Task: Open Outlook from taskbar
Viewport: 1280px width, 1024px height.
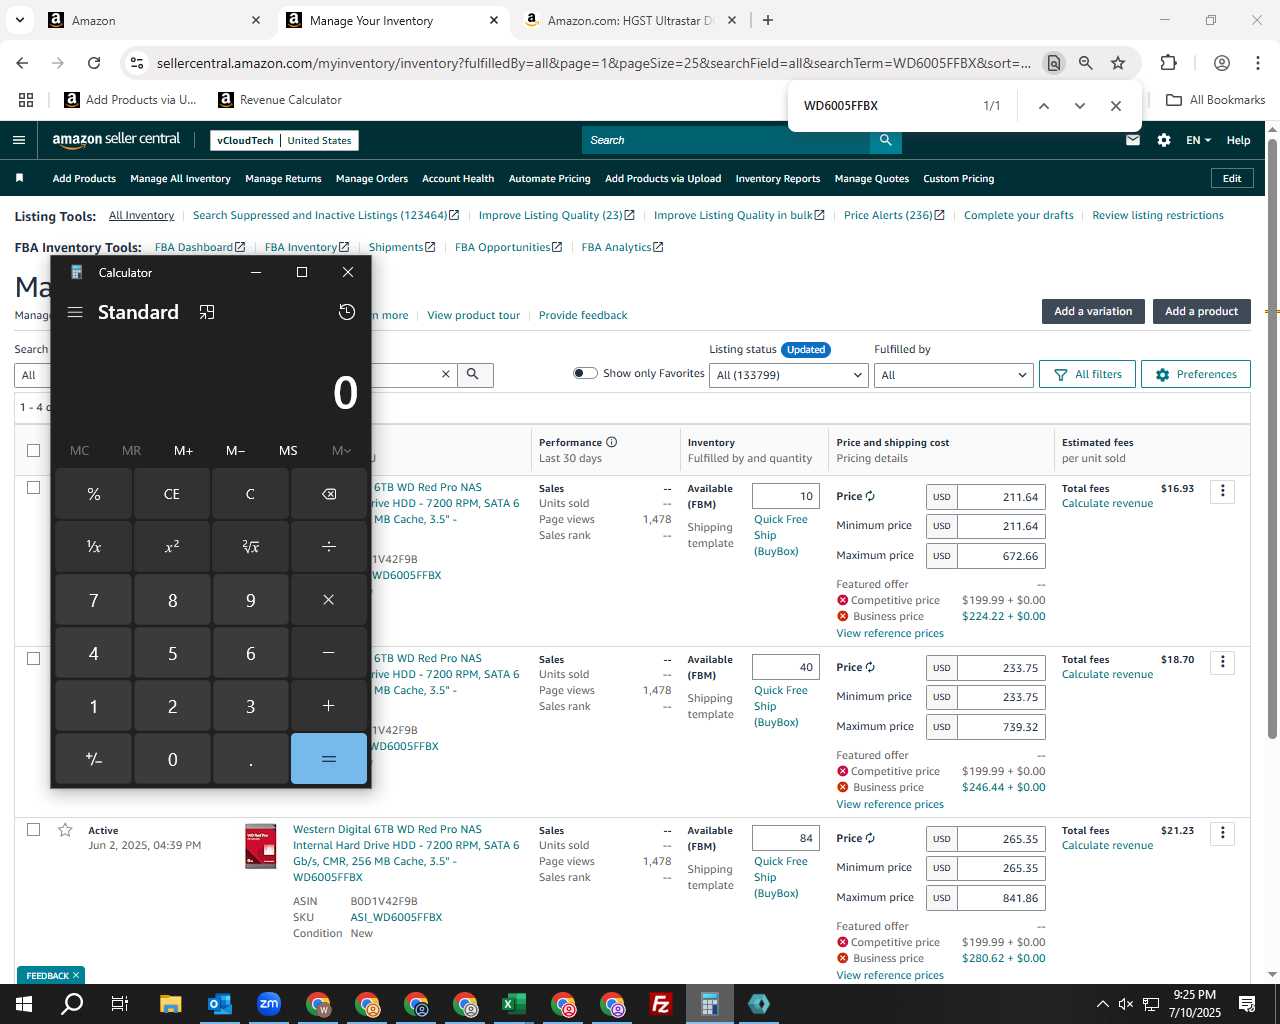Action: (x=219, y=1004)
